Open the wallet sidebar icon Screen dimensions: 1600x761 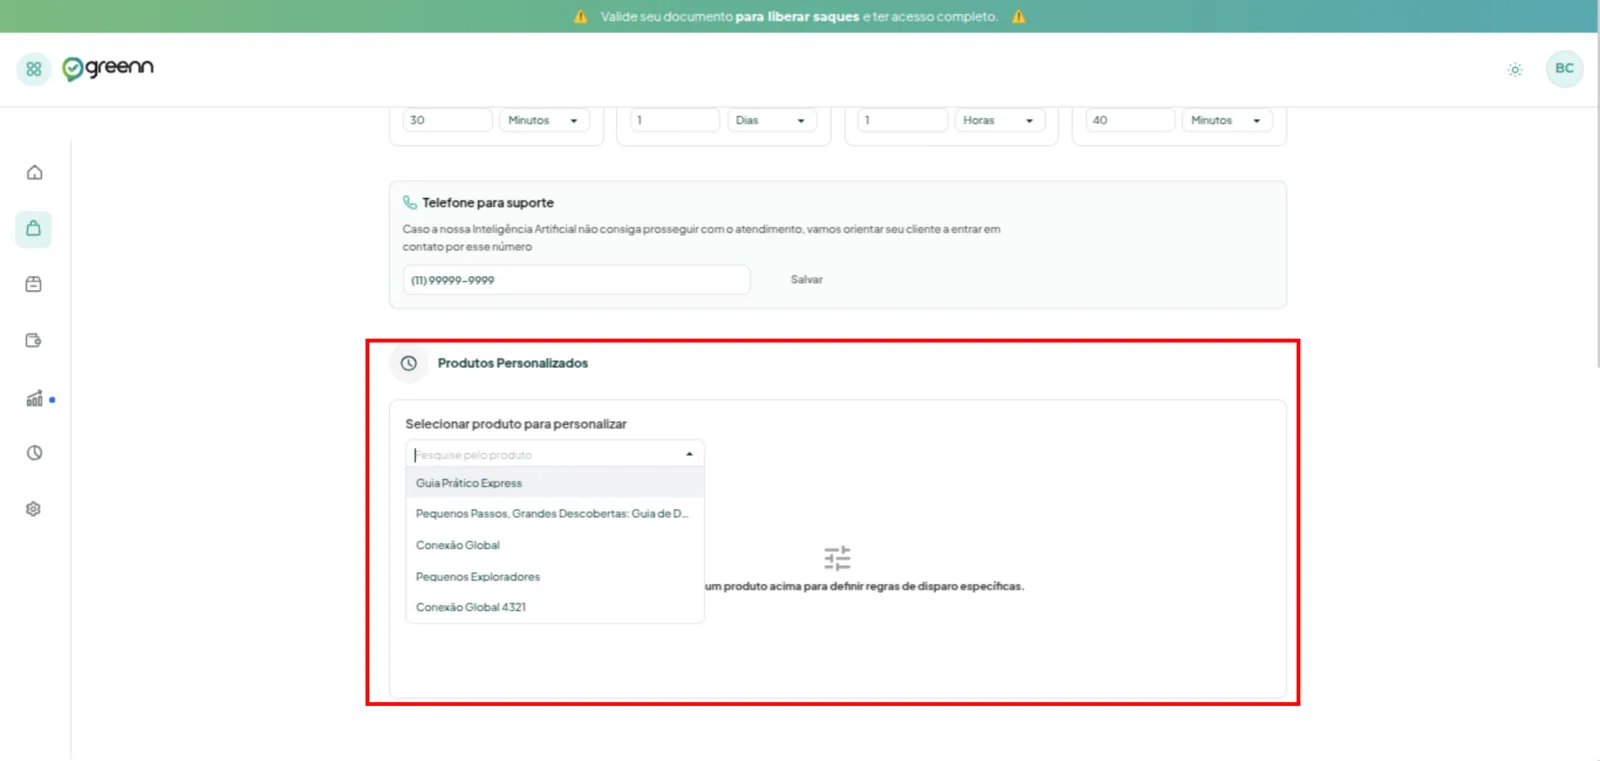pos(34,340)
